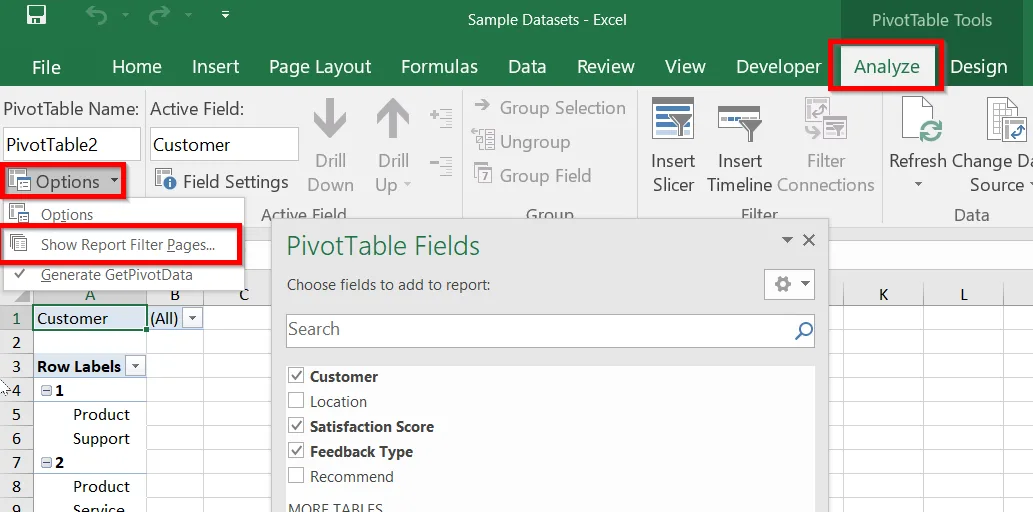Click the Group Field command
Viewport: 1033px width, 512px height.
533,175
